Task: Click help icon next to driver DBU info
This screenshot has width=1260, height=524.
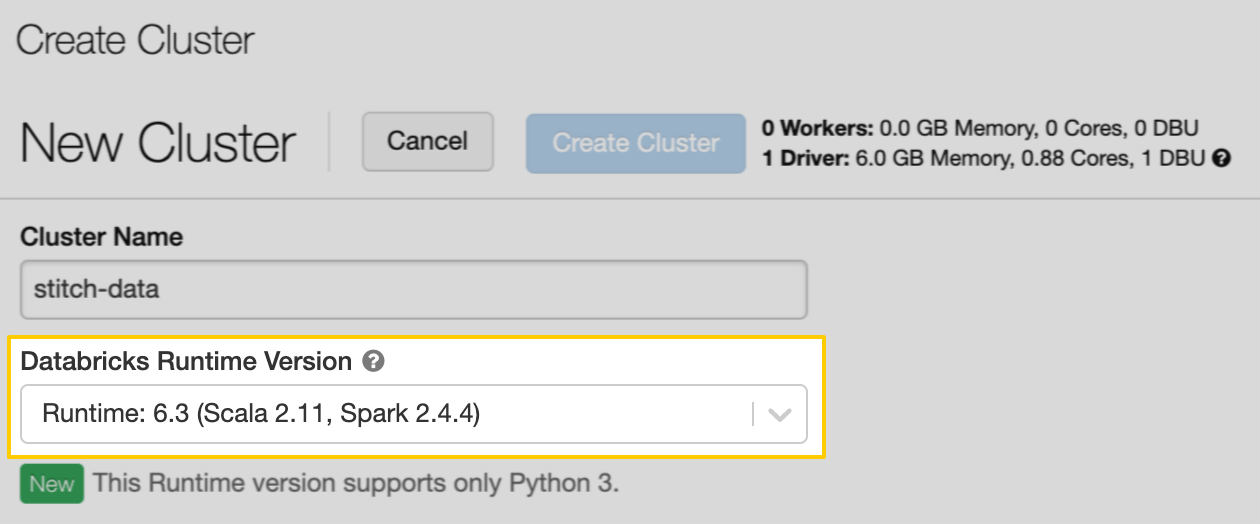Action: [x=1221, y=158]
